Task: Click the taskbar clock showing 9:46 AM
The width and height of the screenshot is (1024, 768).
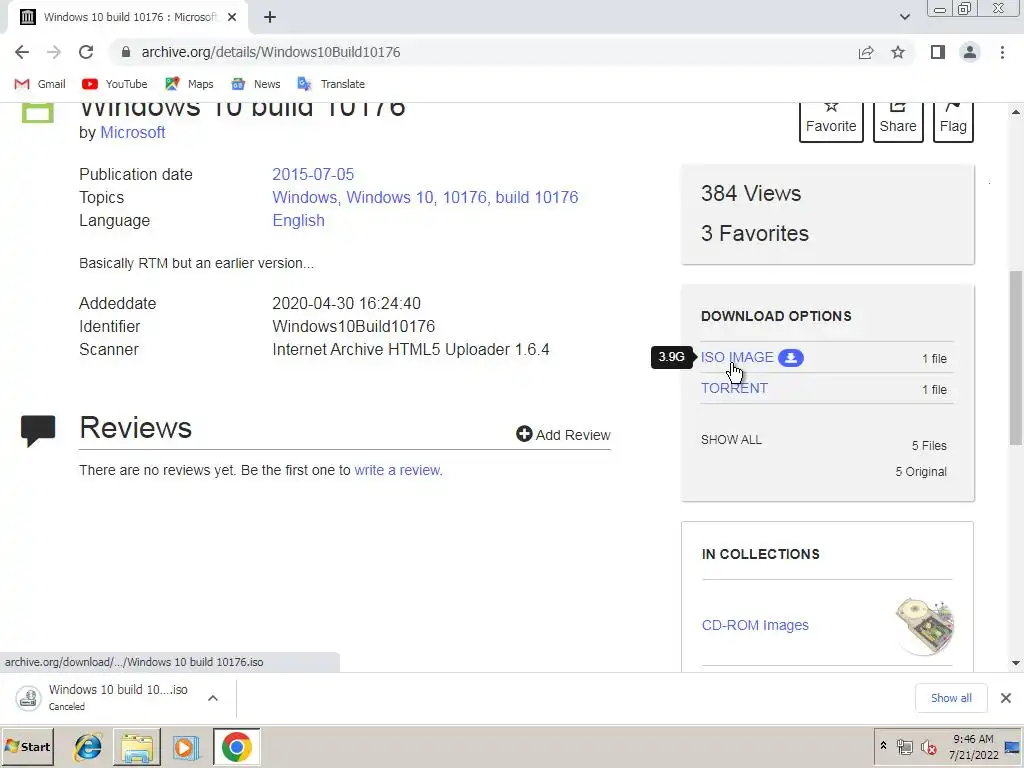Action: point(973,746)
